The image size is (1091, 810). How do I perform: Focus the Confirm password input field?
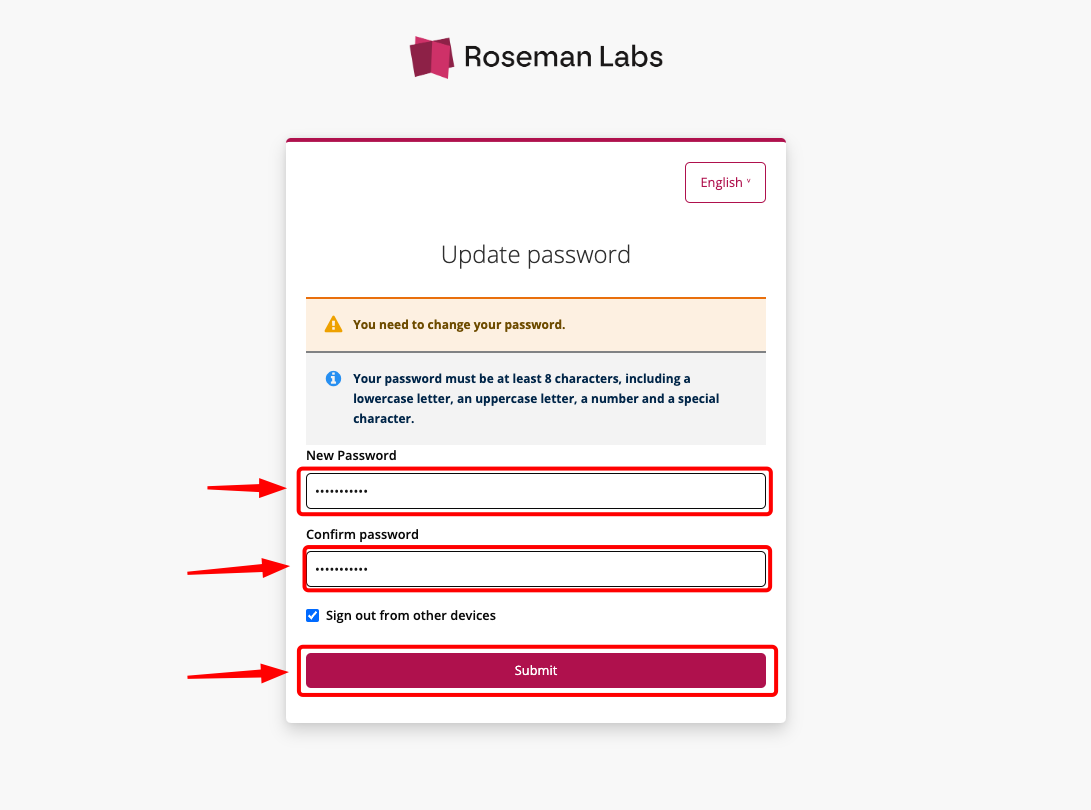pyautogui.click(x=536, y=569)
